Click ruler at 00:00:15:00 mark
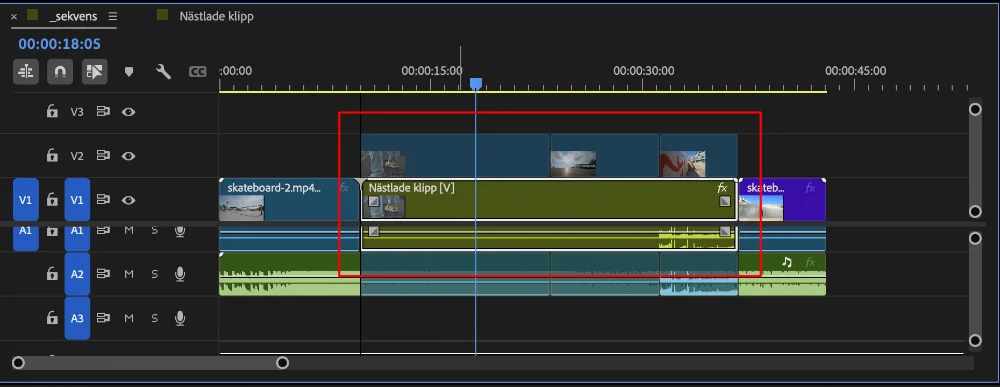 tap(432, 71)
